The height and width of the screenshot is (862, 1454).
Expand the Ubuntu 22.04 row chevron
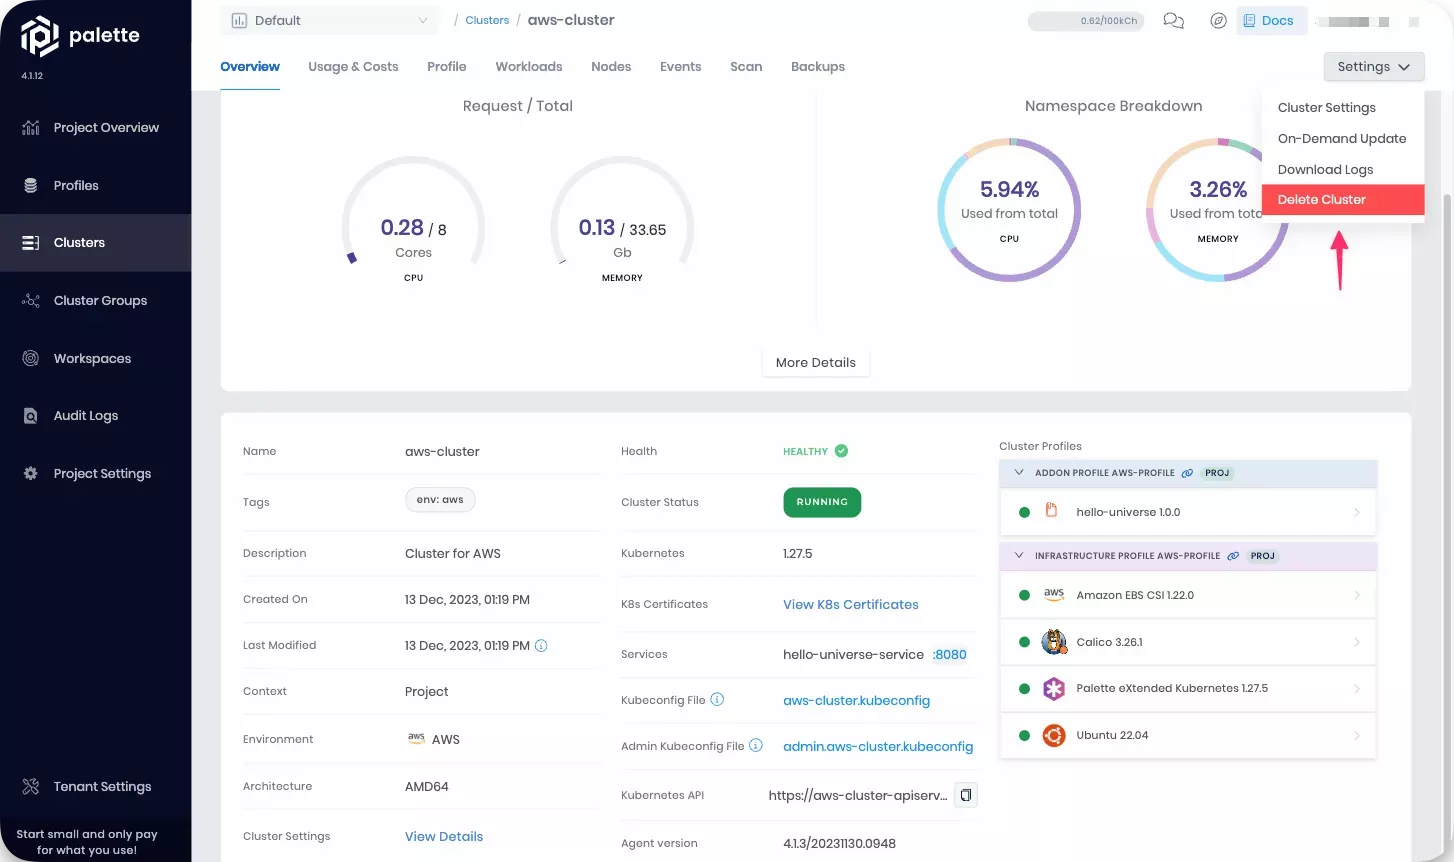click(1357, 736)
